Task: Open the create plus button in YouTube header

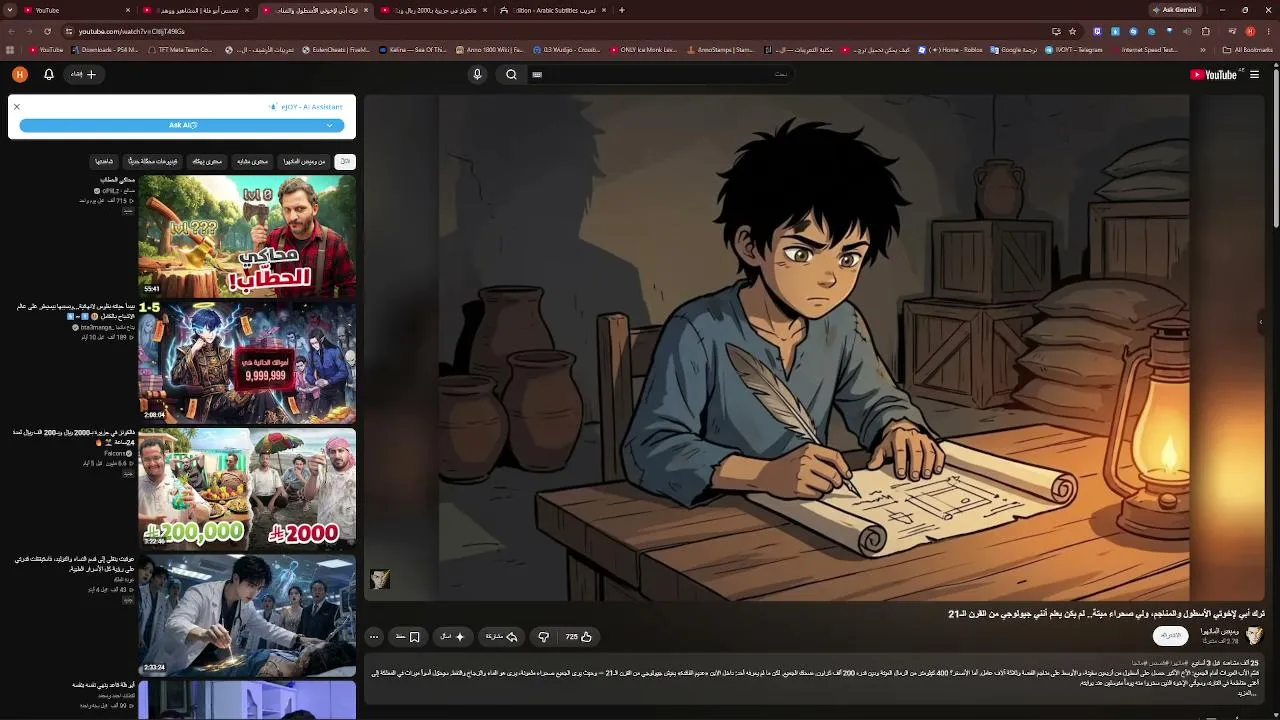Action: coord(83,74)
